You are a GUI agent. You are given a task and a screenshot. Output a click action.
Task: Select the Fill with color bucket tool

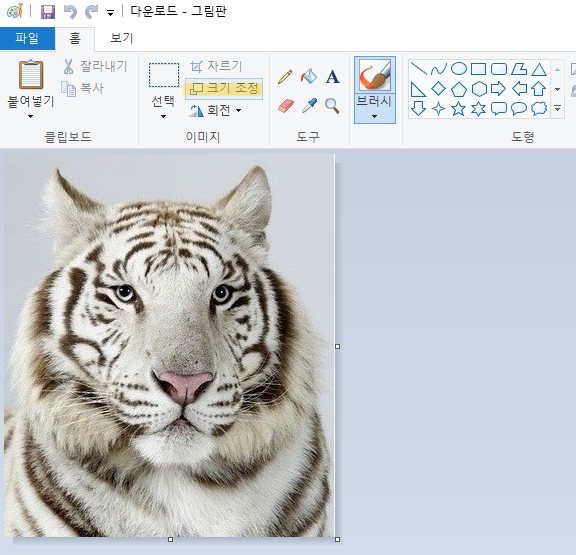click(309, 76)
